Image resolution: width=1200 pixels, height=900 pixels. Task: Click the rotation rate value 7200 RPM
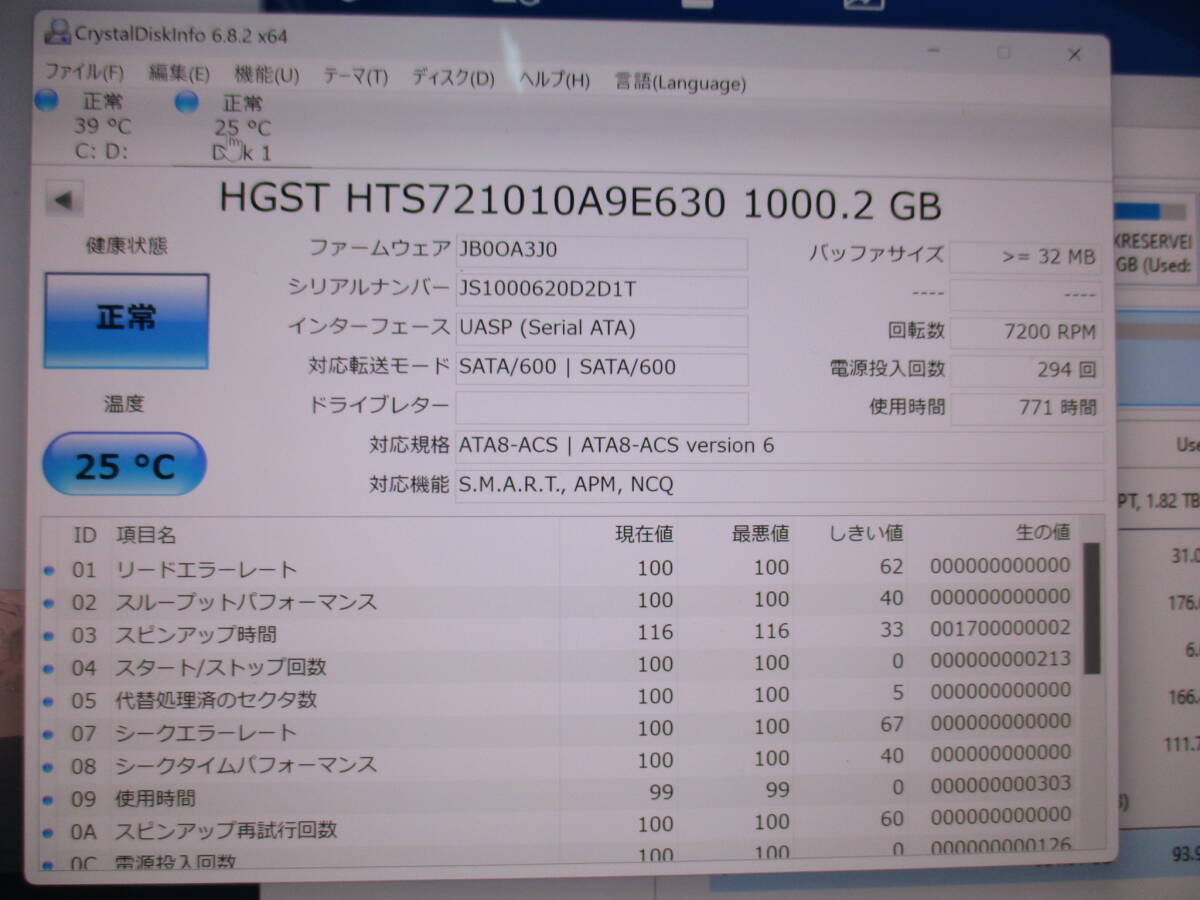point(1025,332)
